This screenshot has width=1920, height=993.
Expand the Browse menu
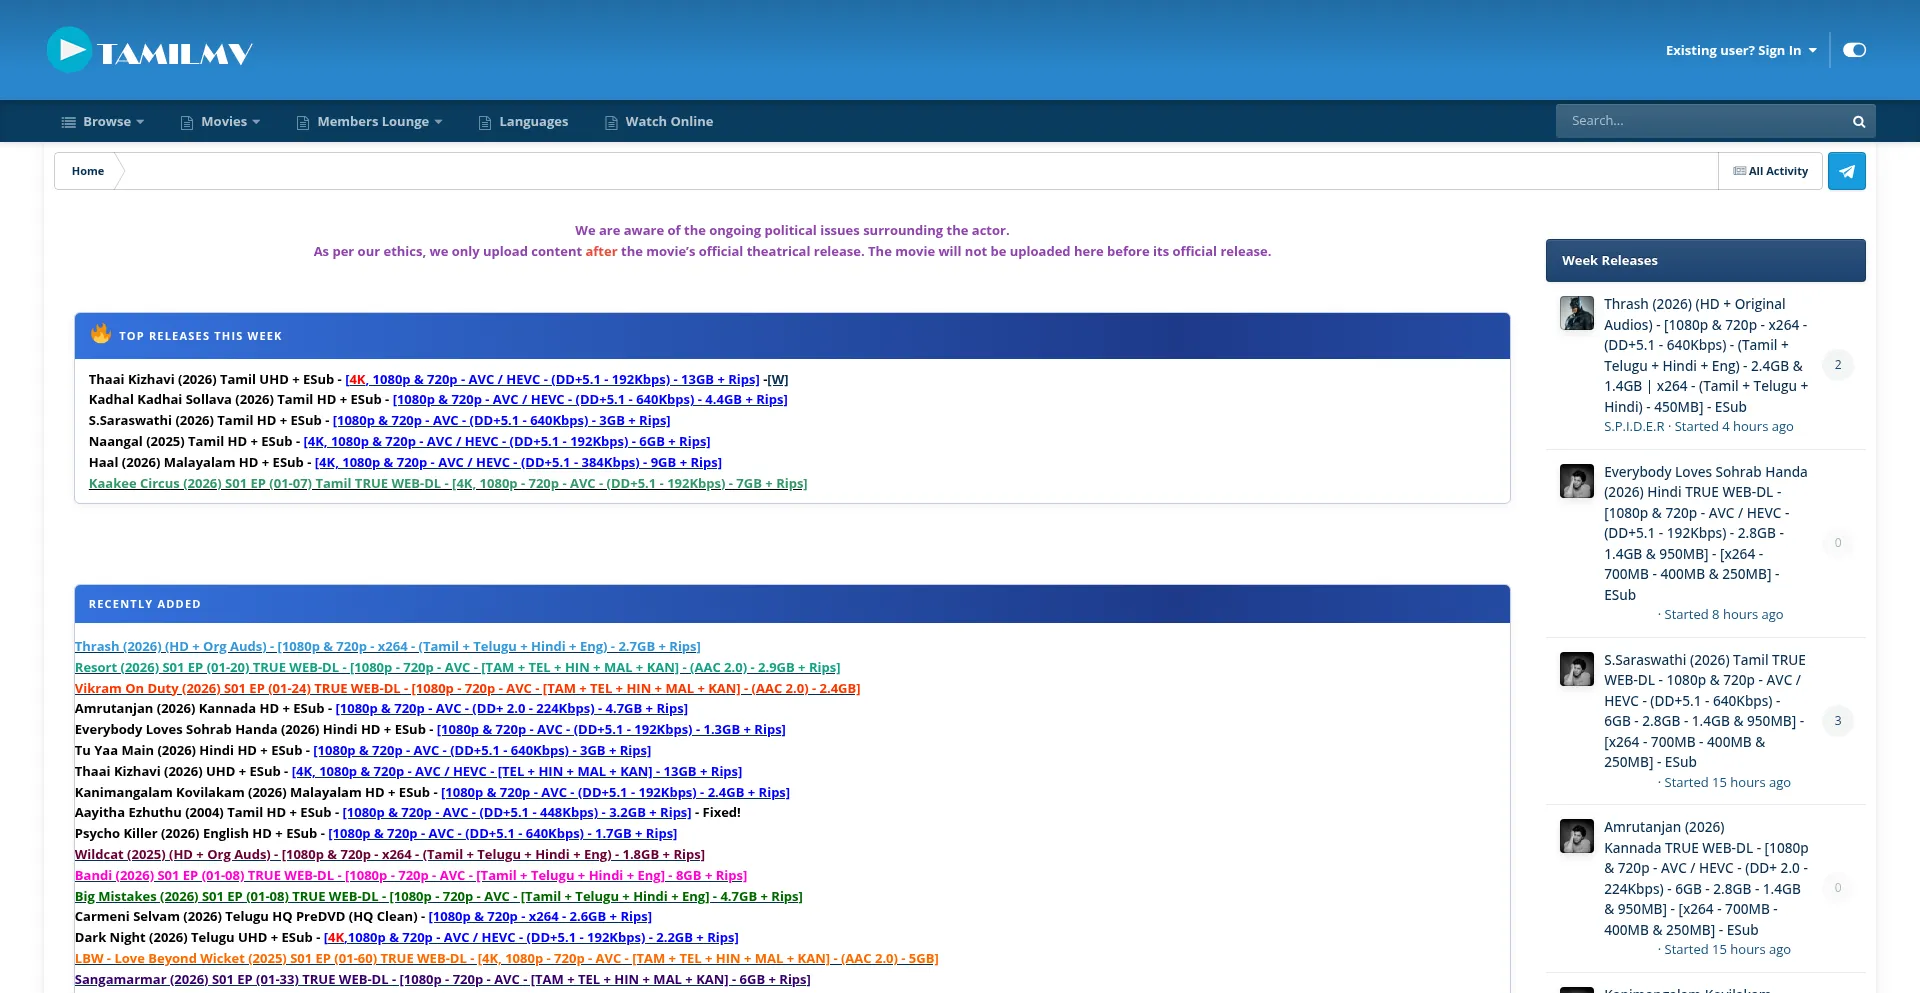pyautogui.click(x=103, y=122)
